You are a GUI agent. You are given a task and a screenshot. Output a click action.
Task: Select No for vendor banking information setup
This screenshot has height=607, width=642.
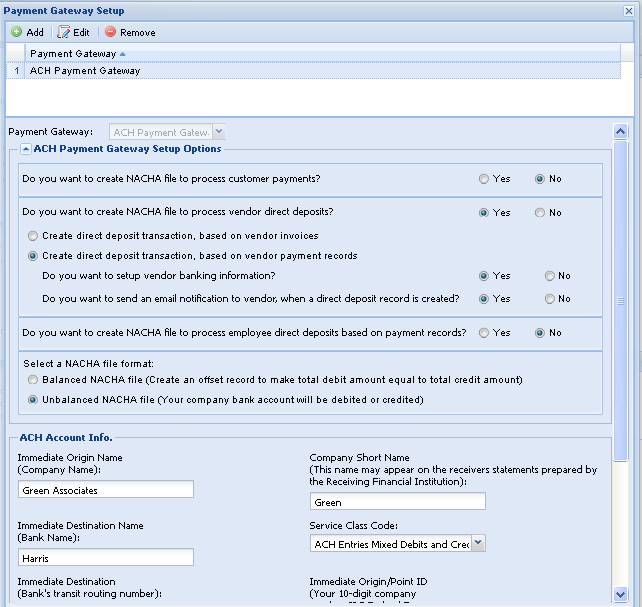click(550, 276)
